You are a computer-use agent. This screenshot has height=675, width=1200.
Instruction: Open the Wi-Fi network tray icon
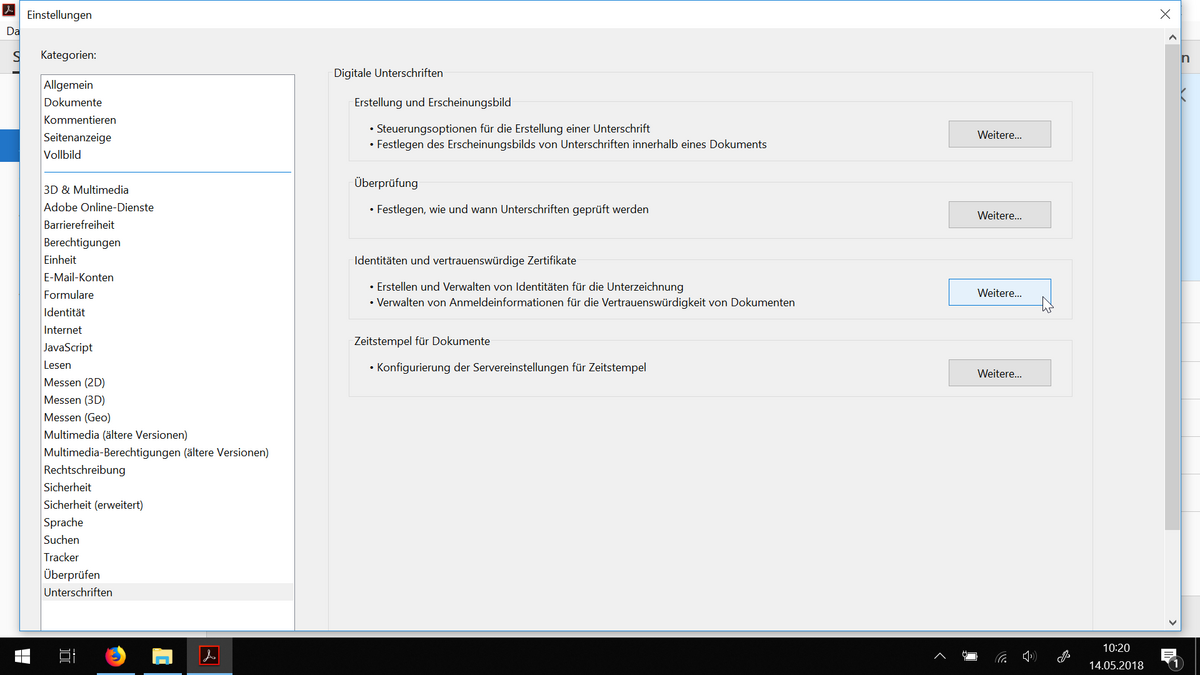click(1001, 657)
